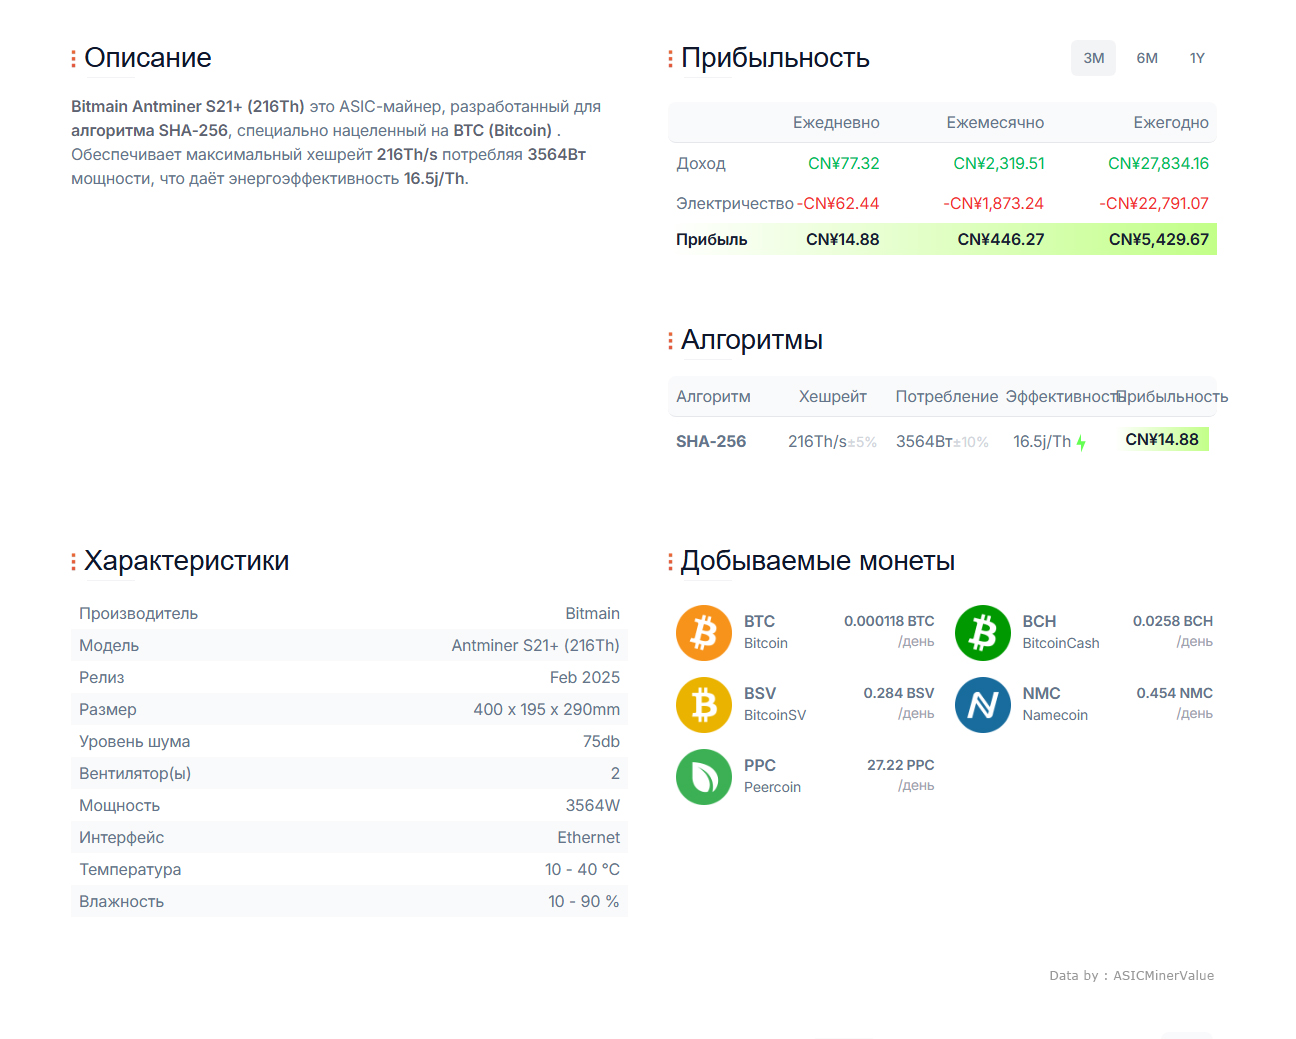Click the Прибыльность section heading
This screenshot has width=1296, height=1039.
[x=775, y=58]
